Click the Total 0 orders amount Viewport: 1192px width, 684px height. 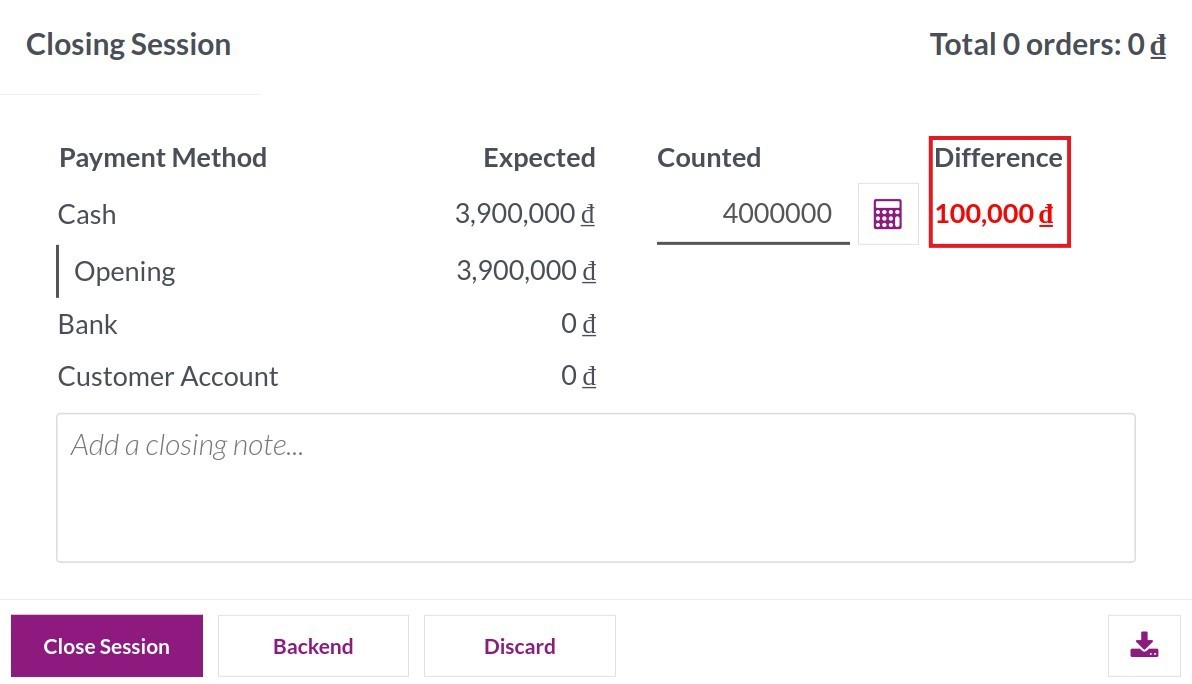click(x=1047, y=44)
